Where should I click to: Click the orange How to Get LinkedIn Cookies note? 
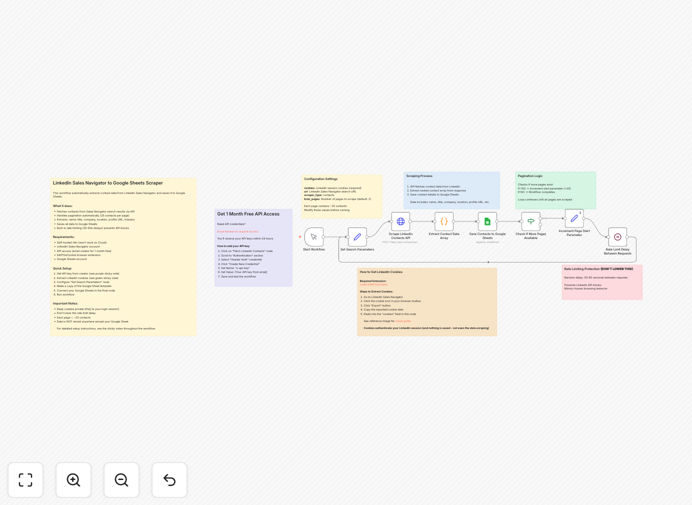[427, 302]
